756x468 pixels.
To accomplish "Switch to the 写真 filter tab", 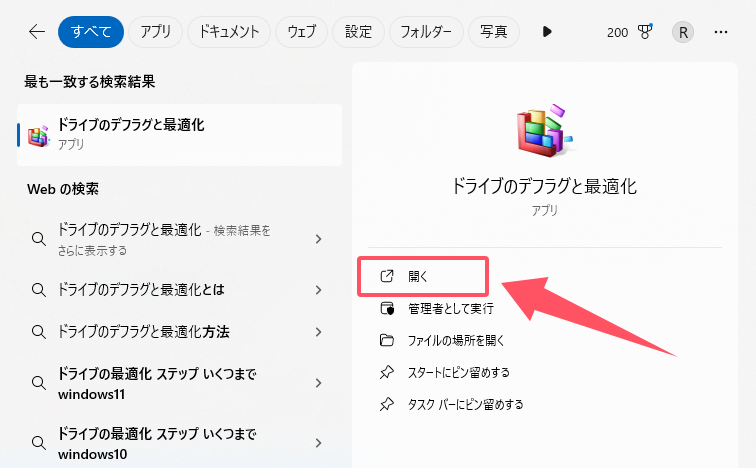I will pyautogui.click(x=494, y=32).
